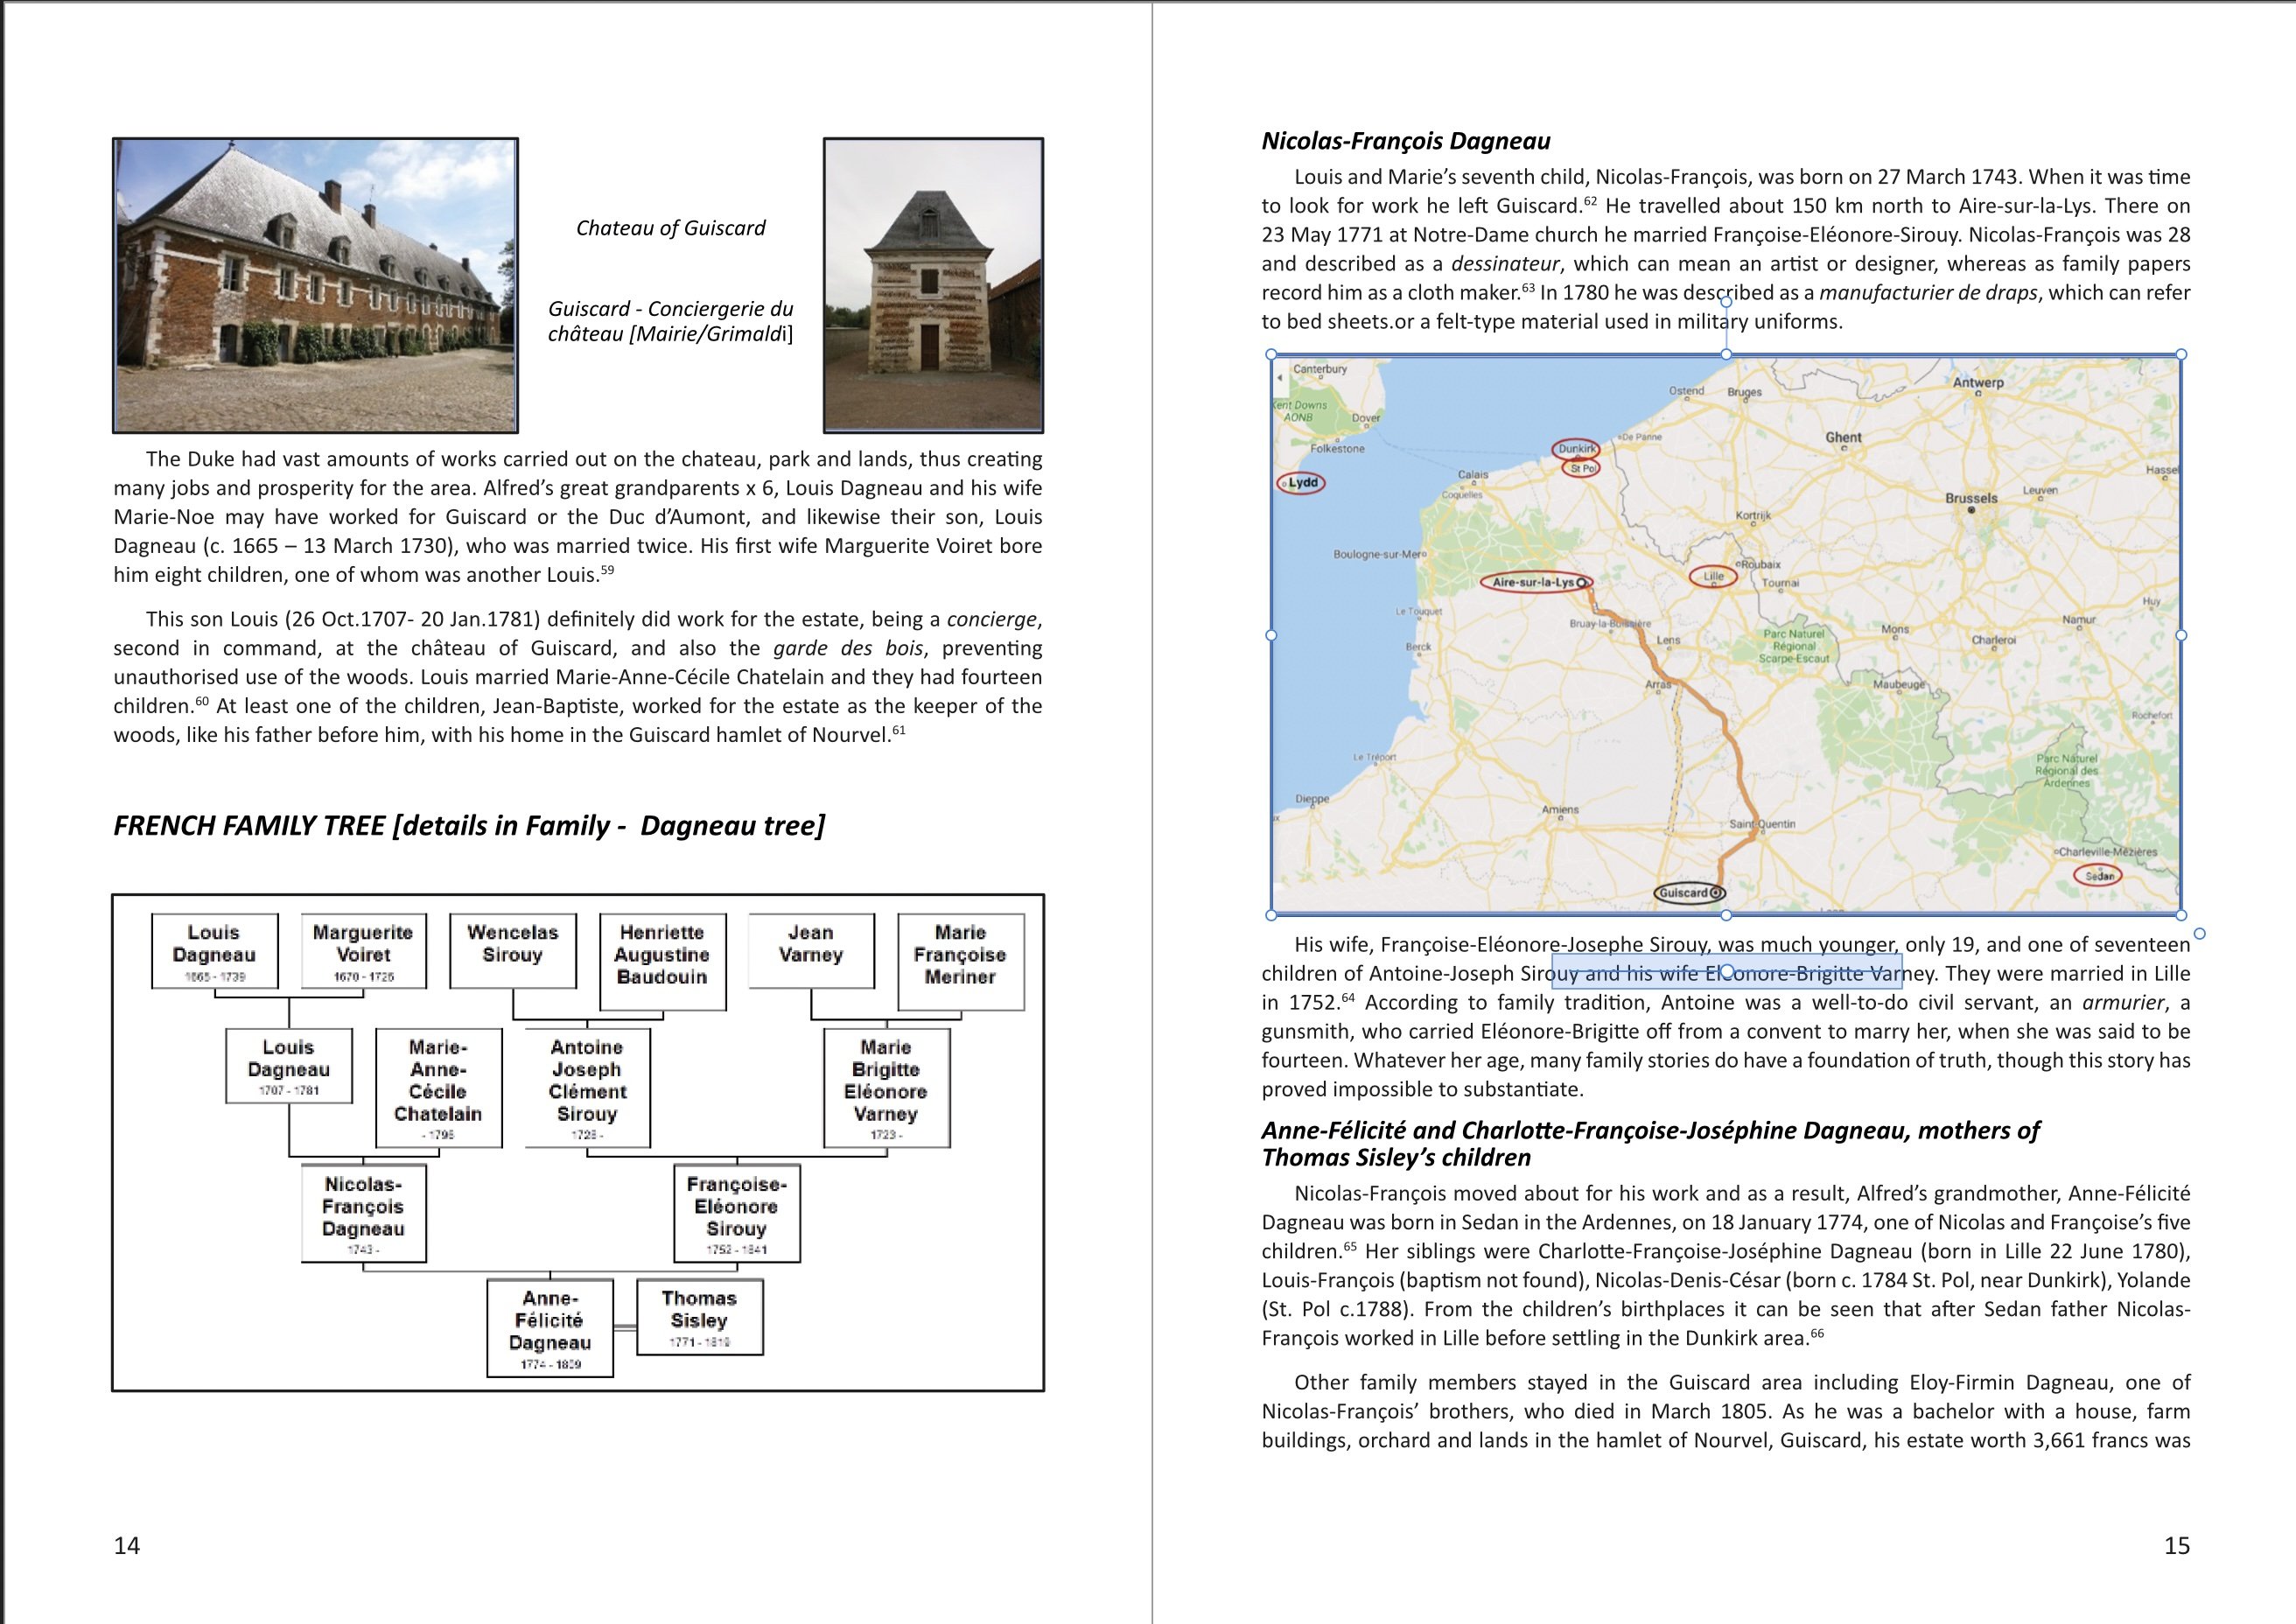Click the 'Guiscard - Conciergerie du château' caption

tap(670, 321)
